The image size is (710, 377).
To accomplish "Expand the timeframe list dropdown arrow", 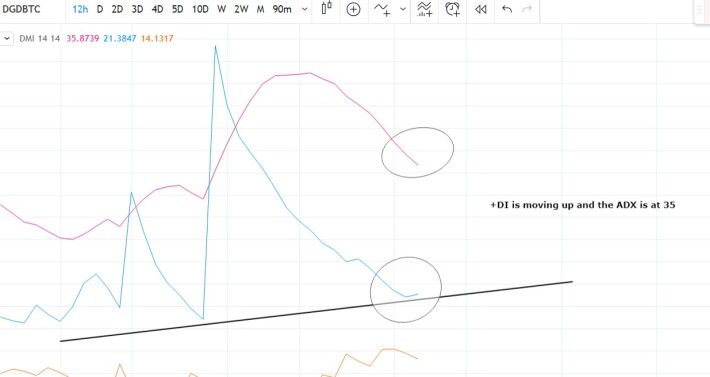I will pos(304,9).
